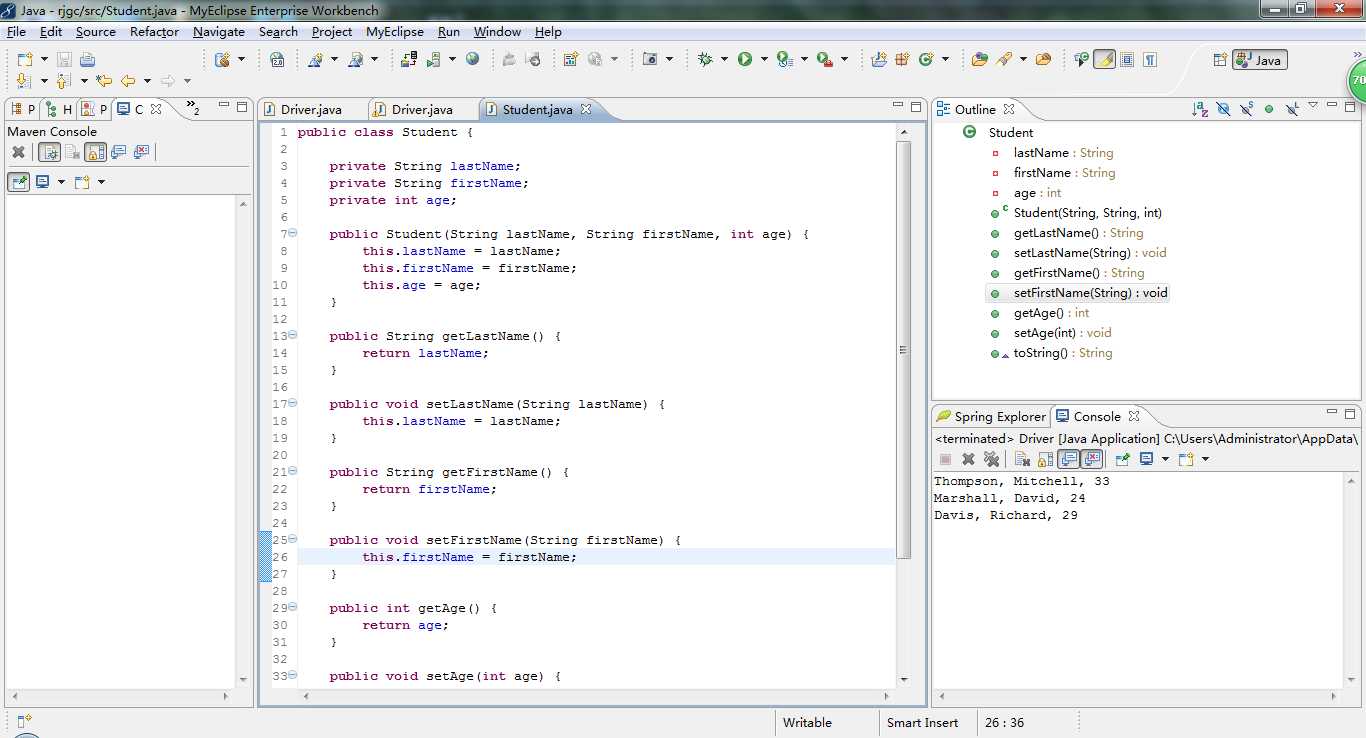Close the Student.java editor tab
1366x738 pixels.
click(586, 109)
